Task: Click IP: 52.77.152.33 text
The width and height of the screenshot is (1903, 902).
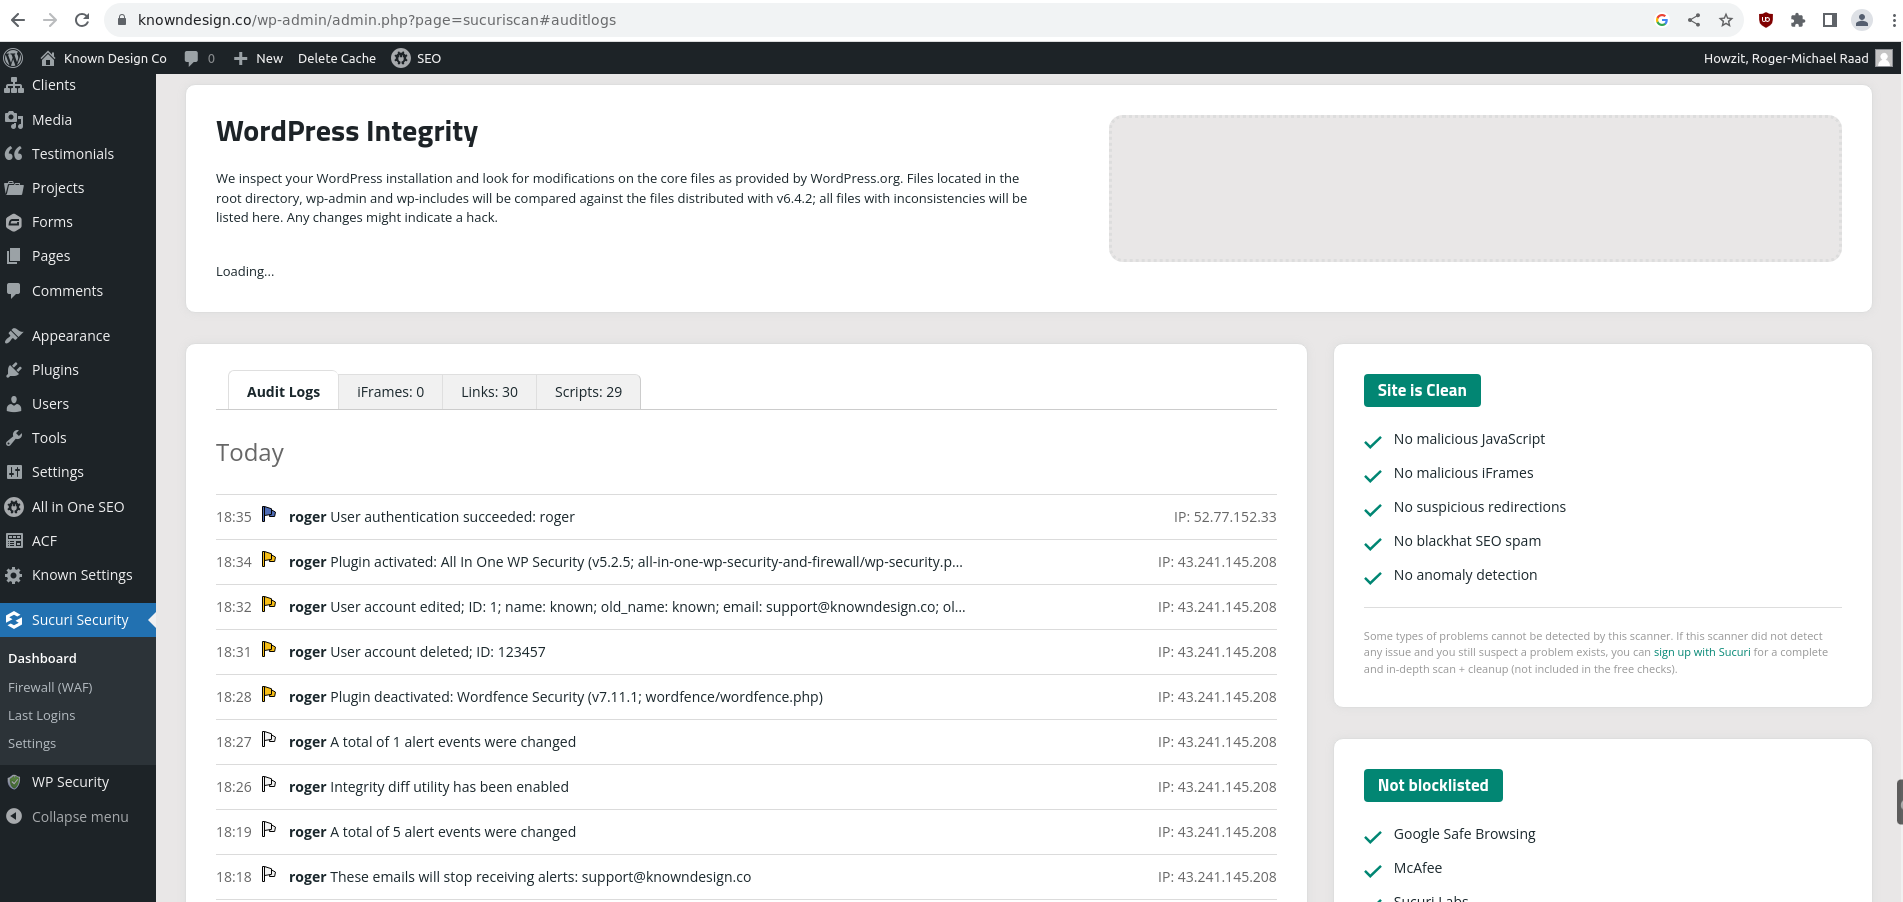Action: pyautogui.click(x=1225, y=517)
